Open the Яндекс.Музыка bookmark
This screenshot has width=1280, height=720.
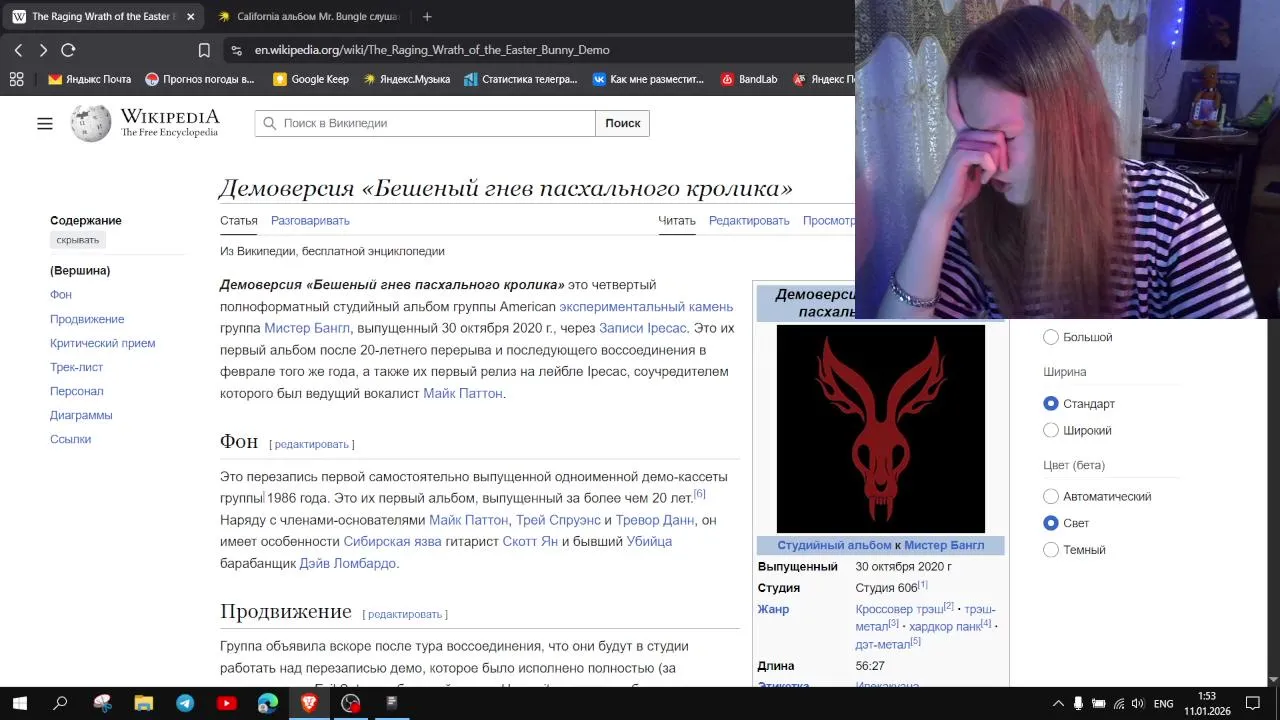click(406, 79)
